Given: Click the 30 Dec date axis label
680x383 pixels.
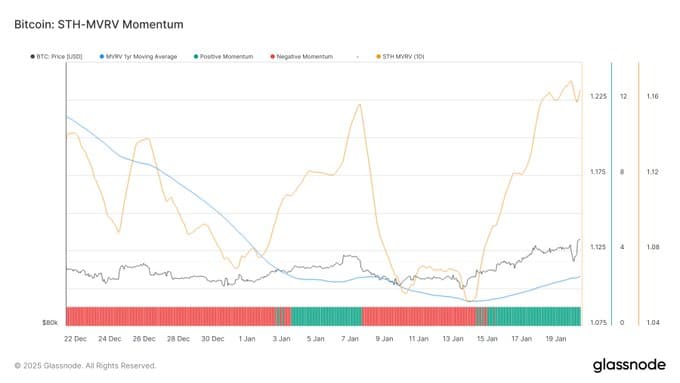Looking at the screenshot, I should [x=212, y=339].
